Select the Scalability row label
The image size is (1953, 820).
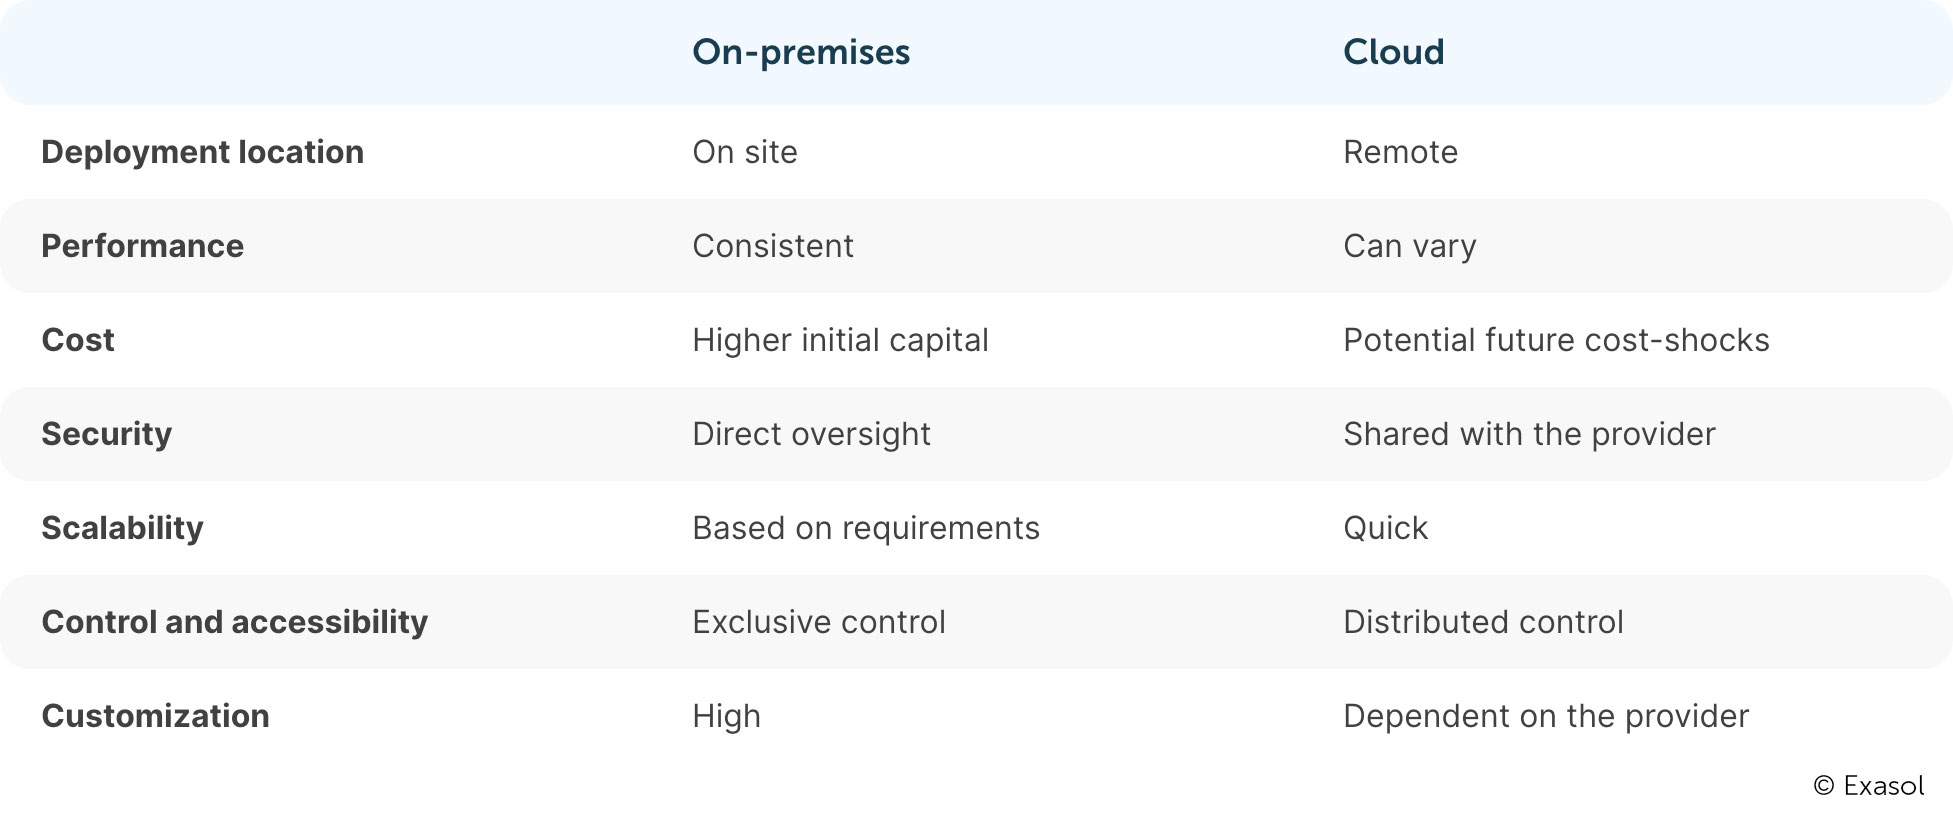coord(122,528)
